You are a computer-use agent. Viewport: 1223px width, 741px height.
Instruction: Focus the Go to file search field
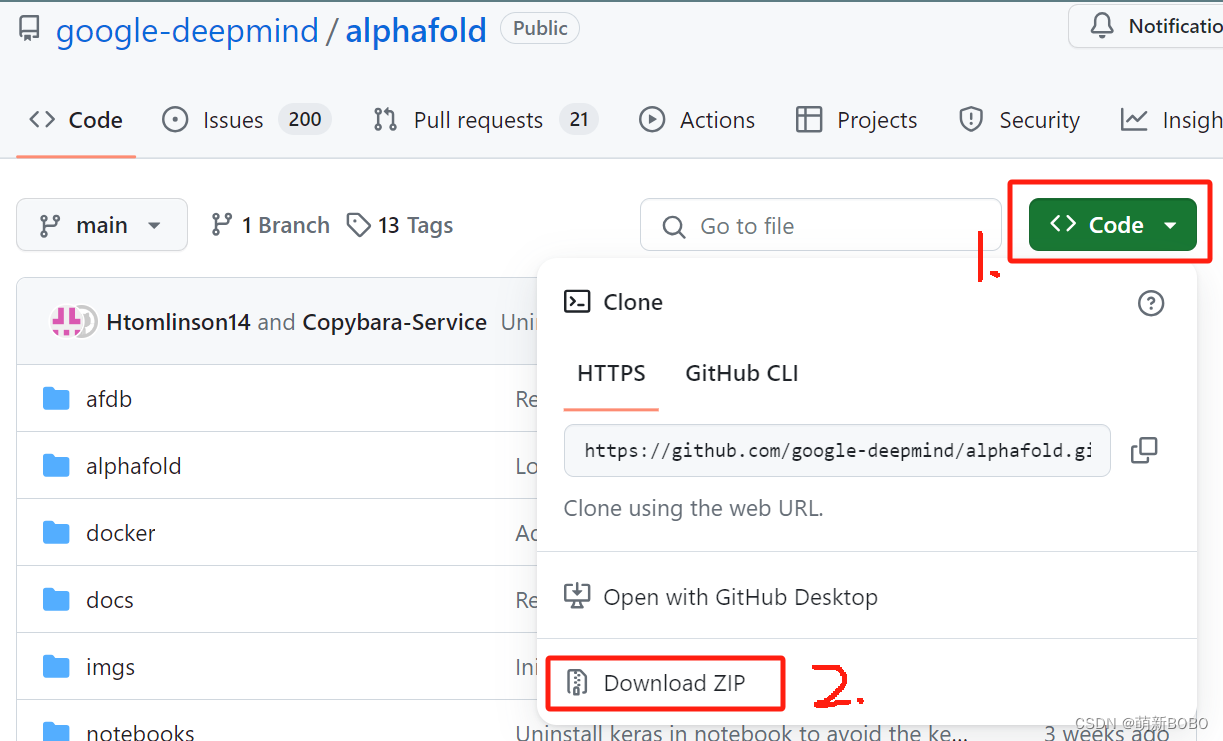tap(820, 226)
